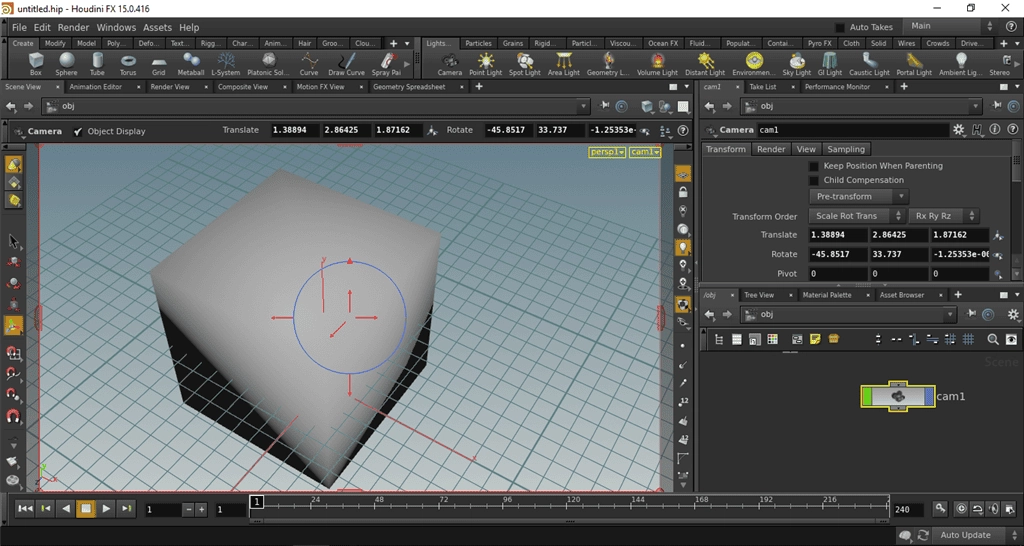Open the Main desktop dropdown
Screen dimensions: 1024x546
point(951,26)
